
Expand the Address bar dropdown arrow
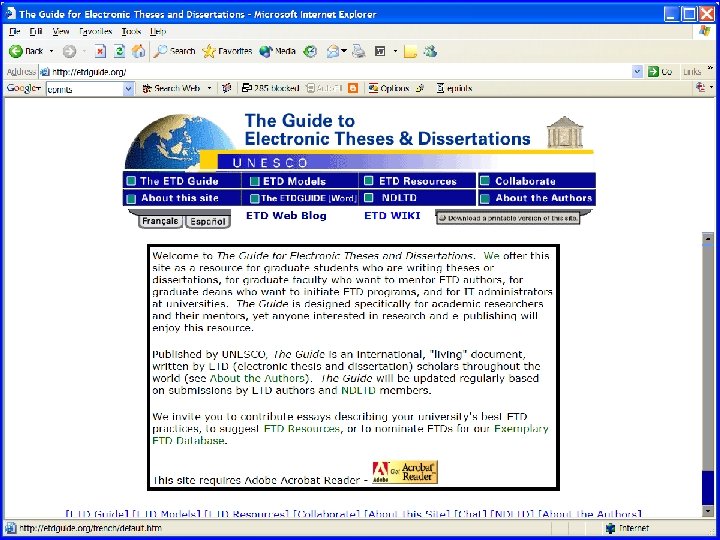coord(637,72)
